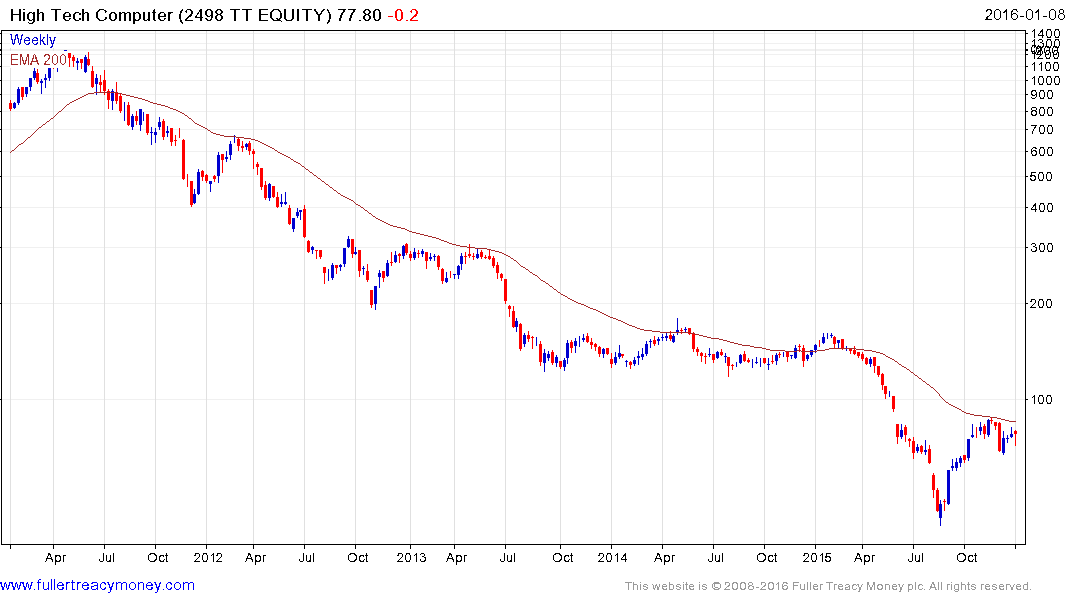This screenshot has height=600, width=1075.
Task: Select the 2014 label on time axis
Action: pyautogui.click(x=612, y=557)
